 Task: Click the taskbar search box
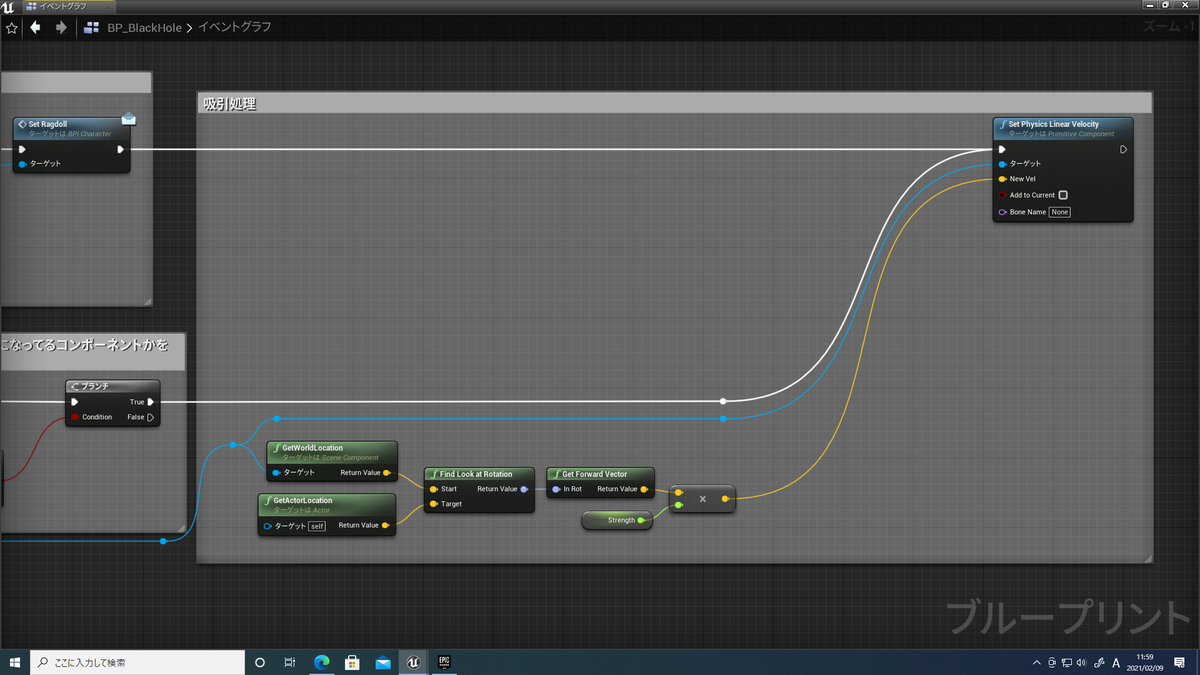(x=138, y=662)
